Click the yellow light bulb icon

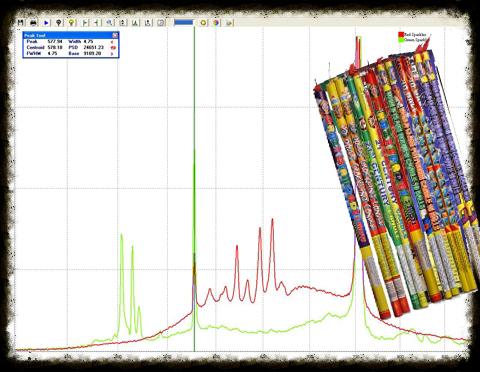[71, 23]
